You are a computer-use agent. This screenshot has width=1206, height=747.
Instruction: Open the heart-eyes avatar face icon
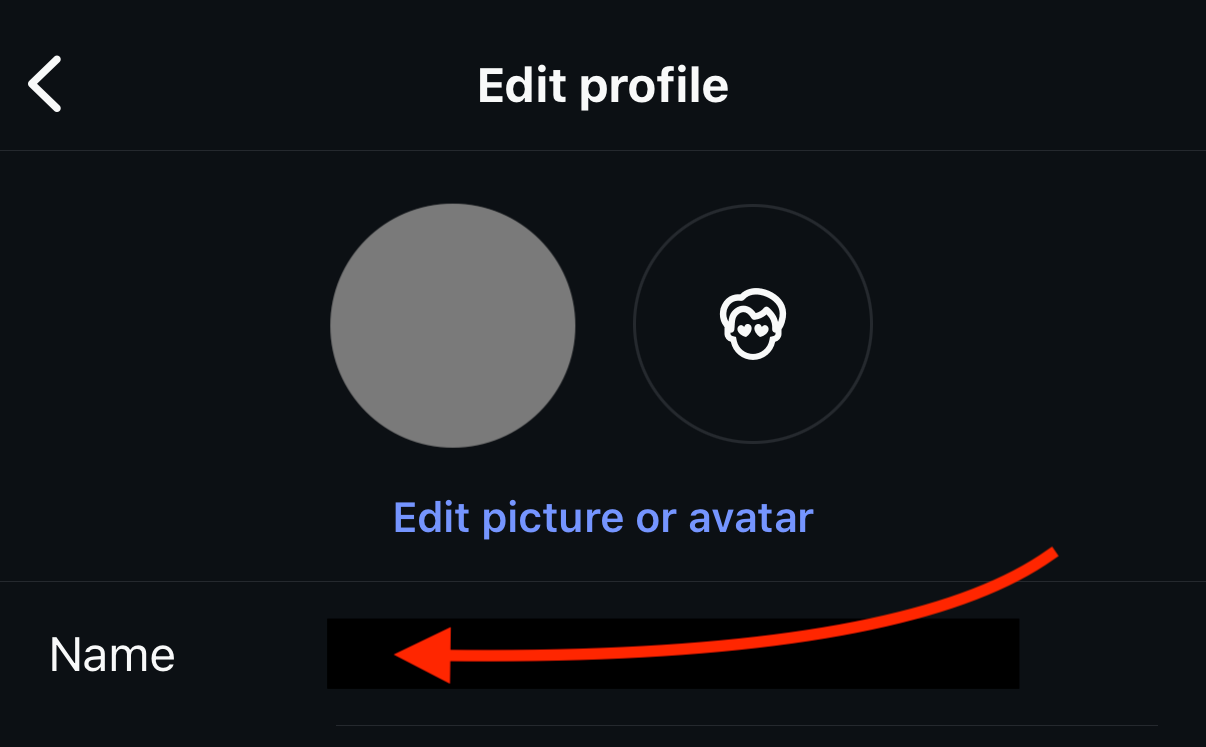tap(753, 324)
